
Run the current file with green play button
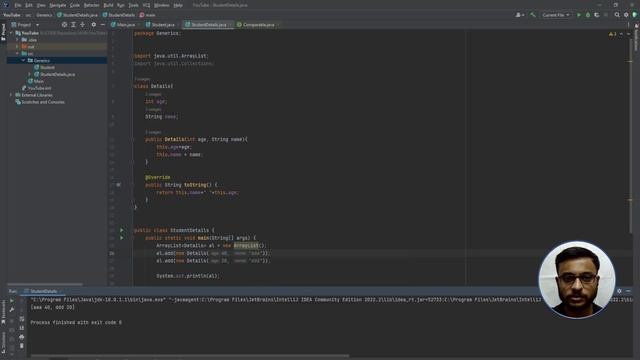[578, 15]
